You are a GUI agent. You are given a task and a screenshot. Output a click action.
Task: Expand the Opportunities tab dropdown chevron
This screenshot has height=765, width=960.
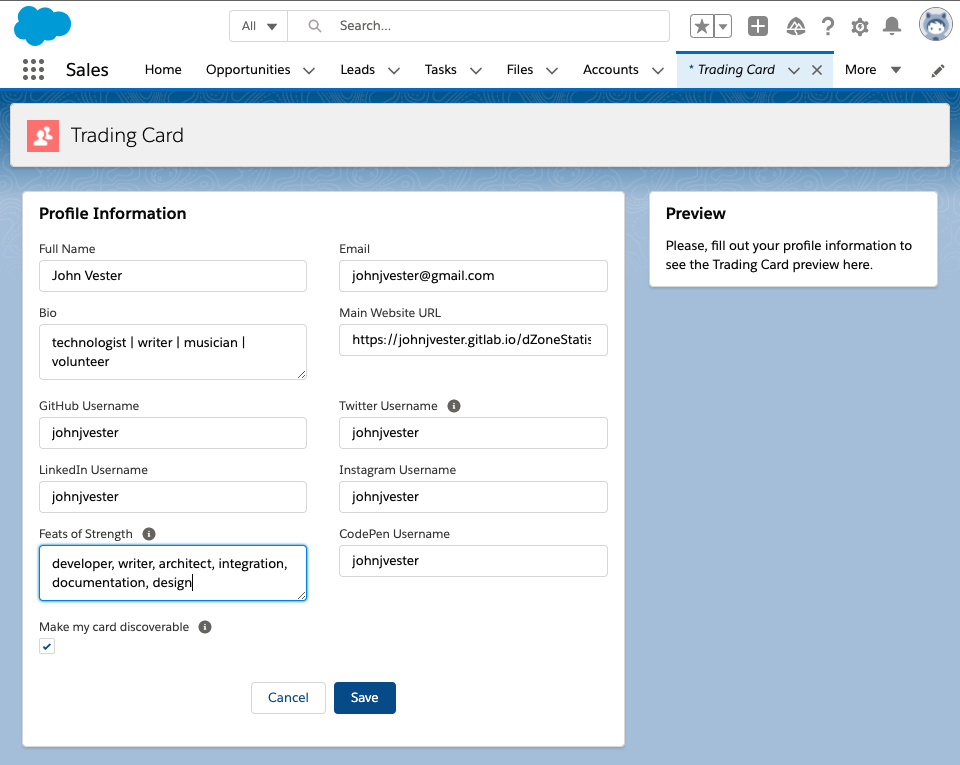coord(309,70)
